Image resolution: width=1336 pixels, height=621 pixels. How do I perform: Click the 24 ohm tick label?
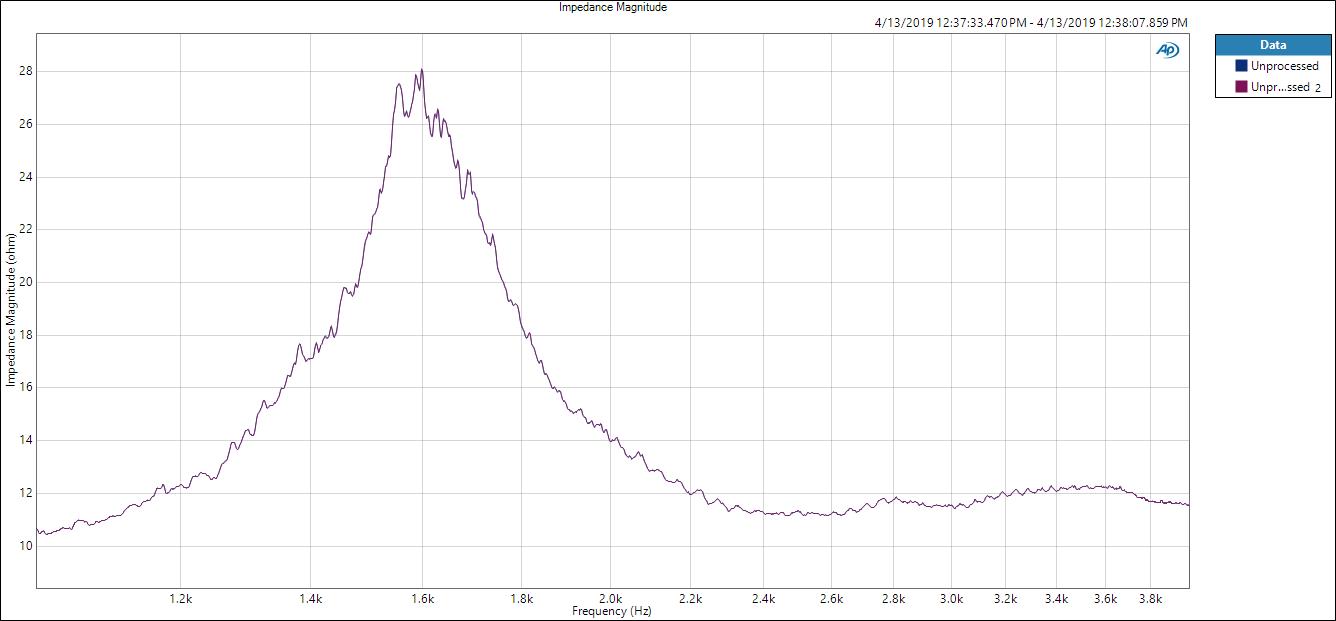click(26, 177)
